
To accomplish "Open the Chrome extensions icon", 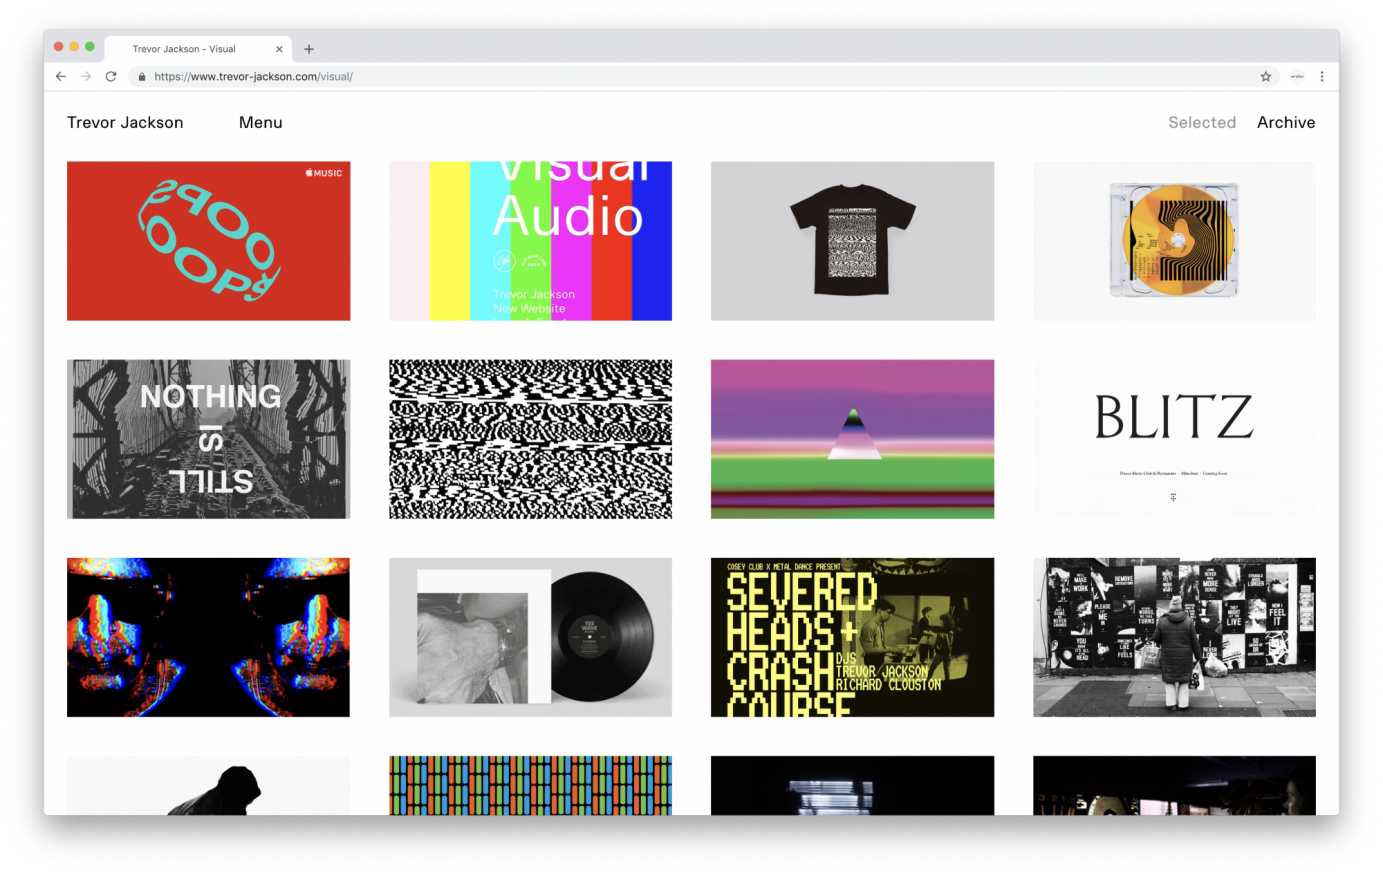I will (x=1297, y=76).
